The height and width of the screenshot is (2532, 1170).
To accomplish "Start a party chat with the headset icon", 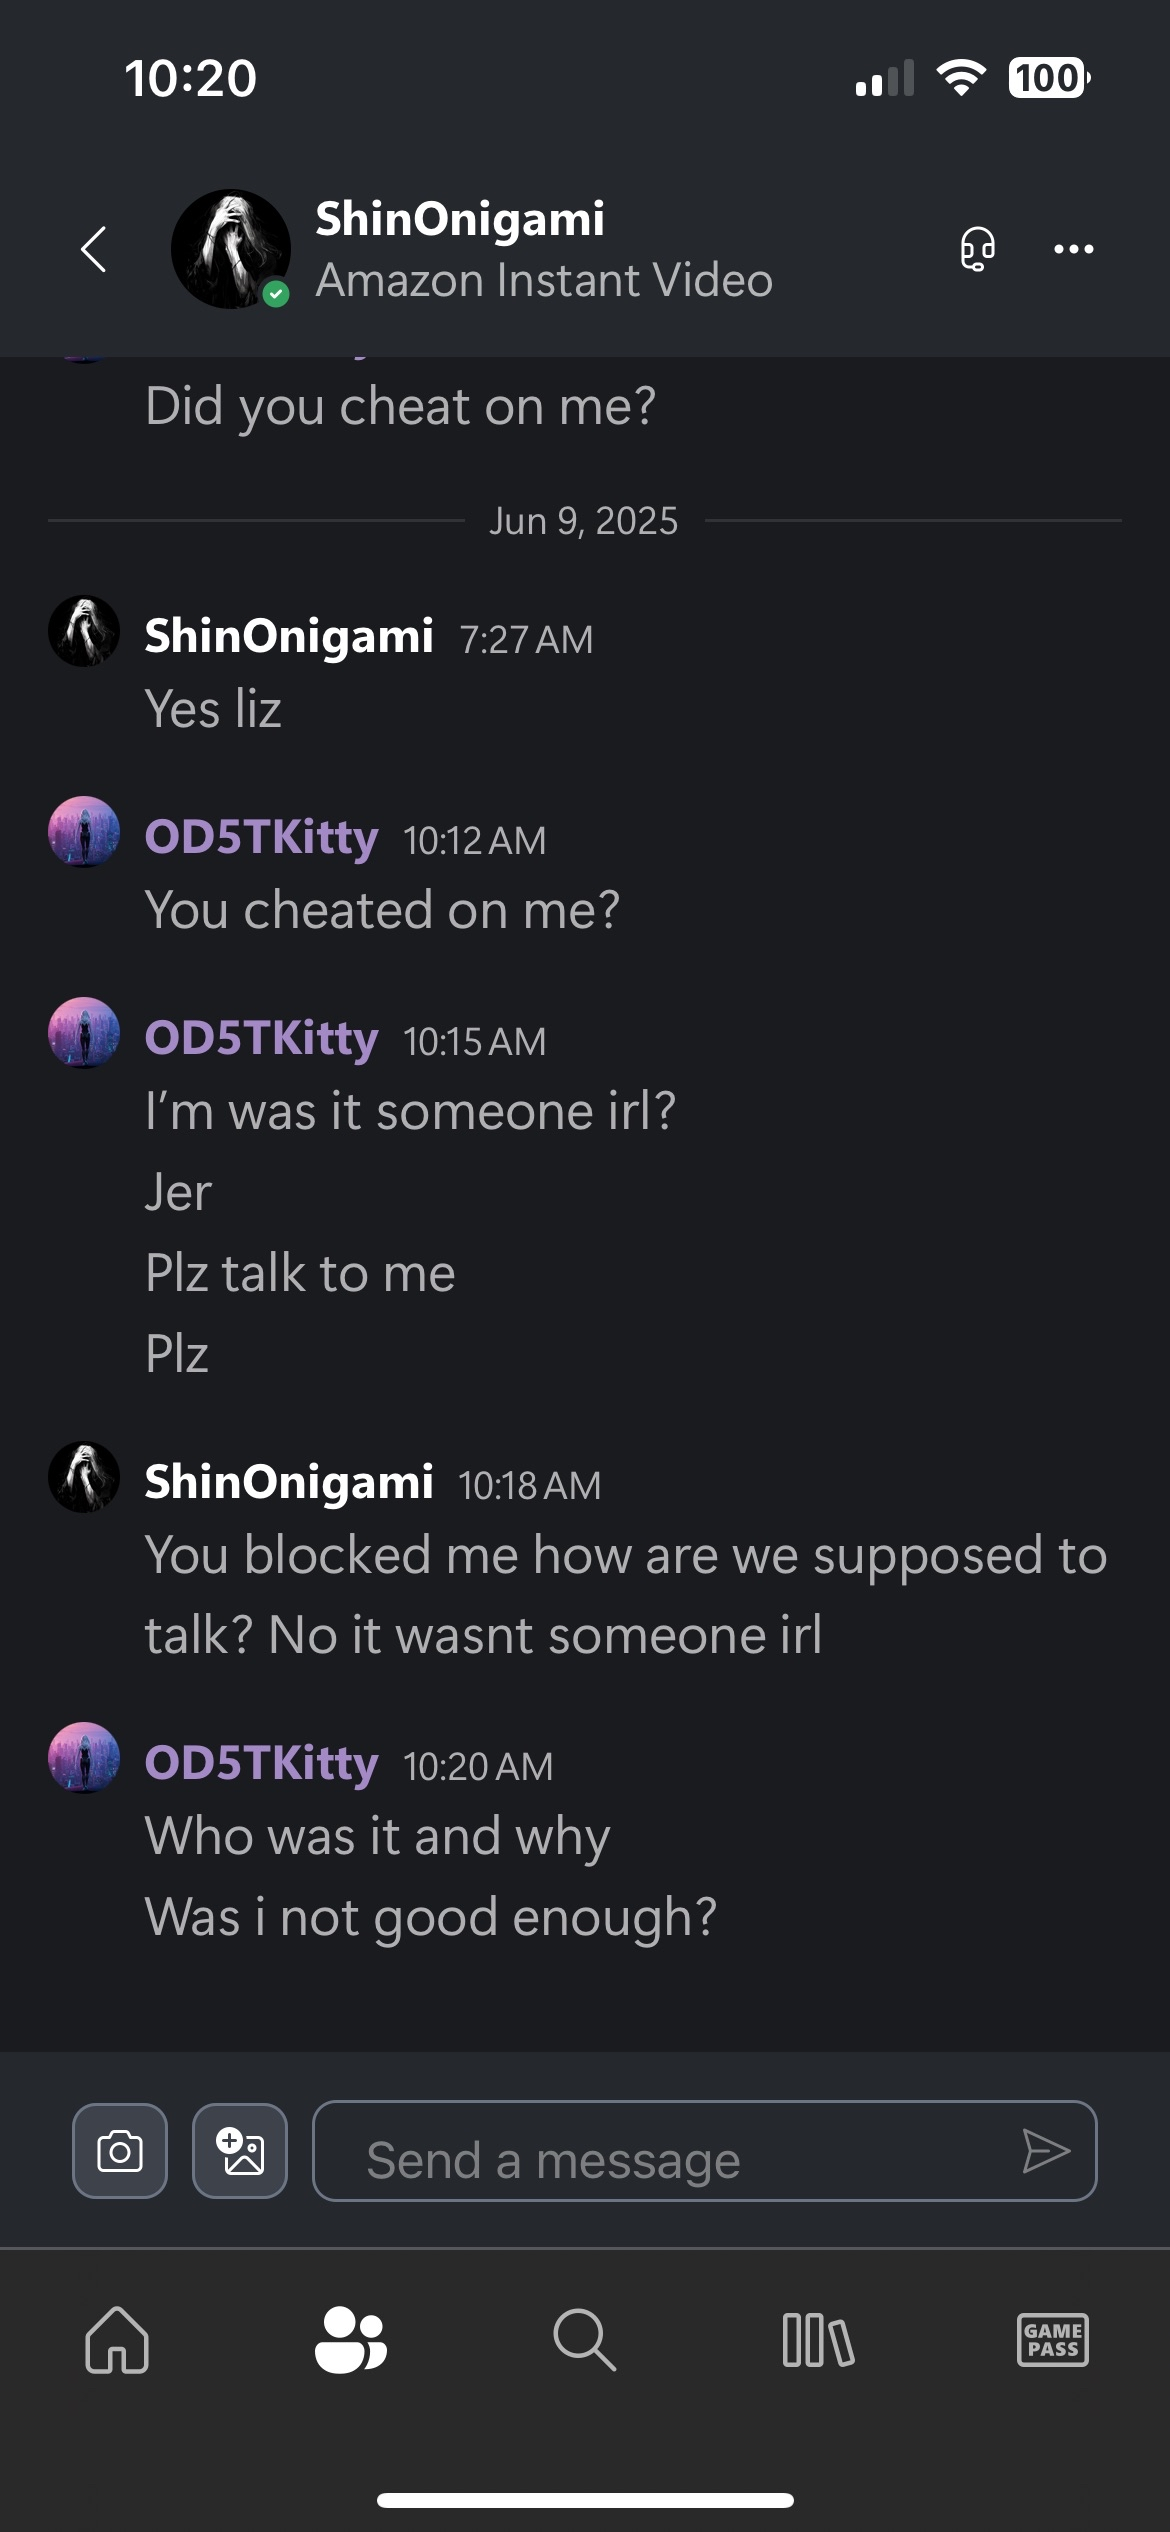I will click(977, 249).
